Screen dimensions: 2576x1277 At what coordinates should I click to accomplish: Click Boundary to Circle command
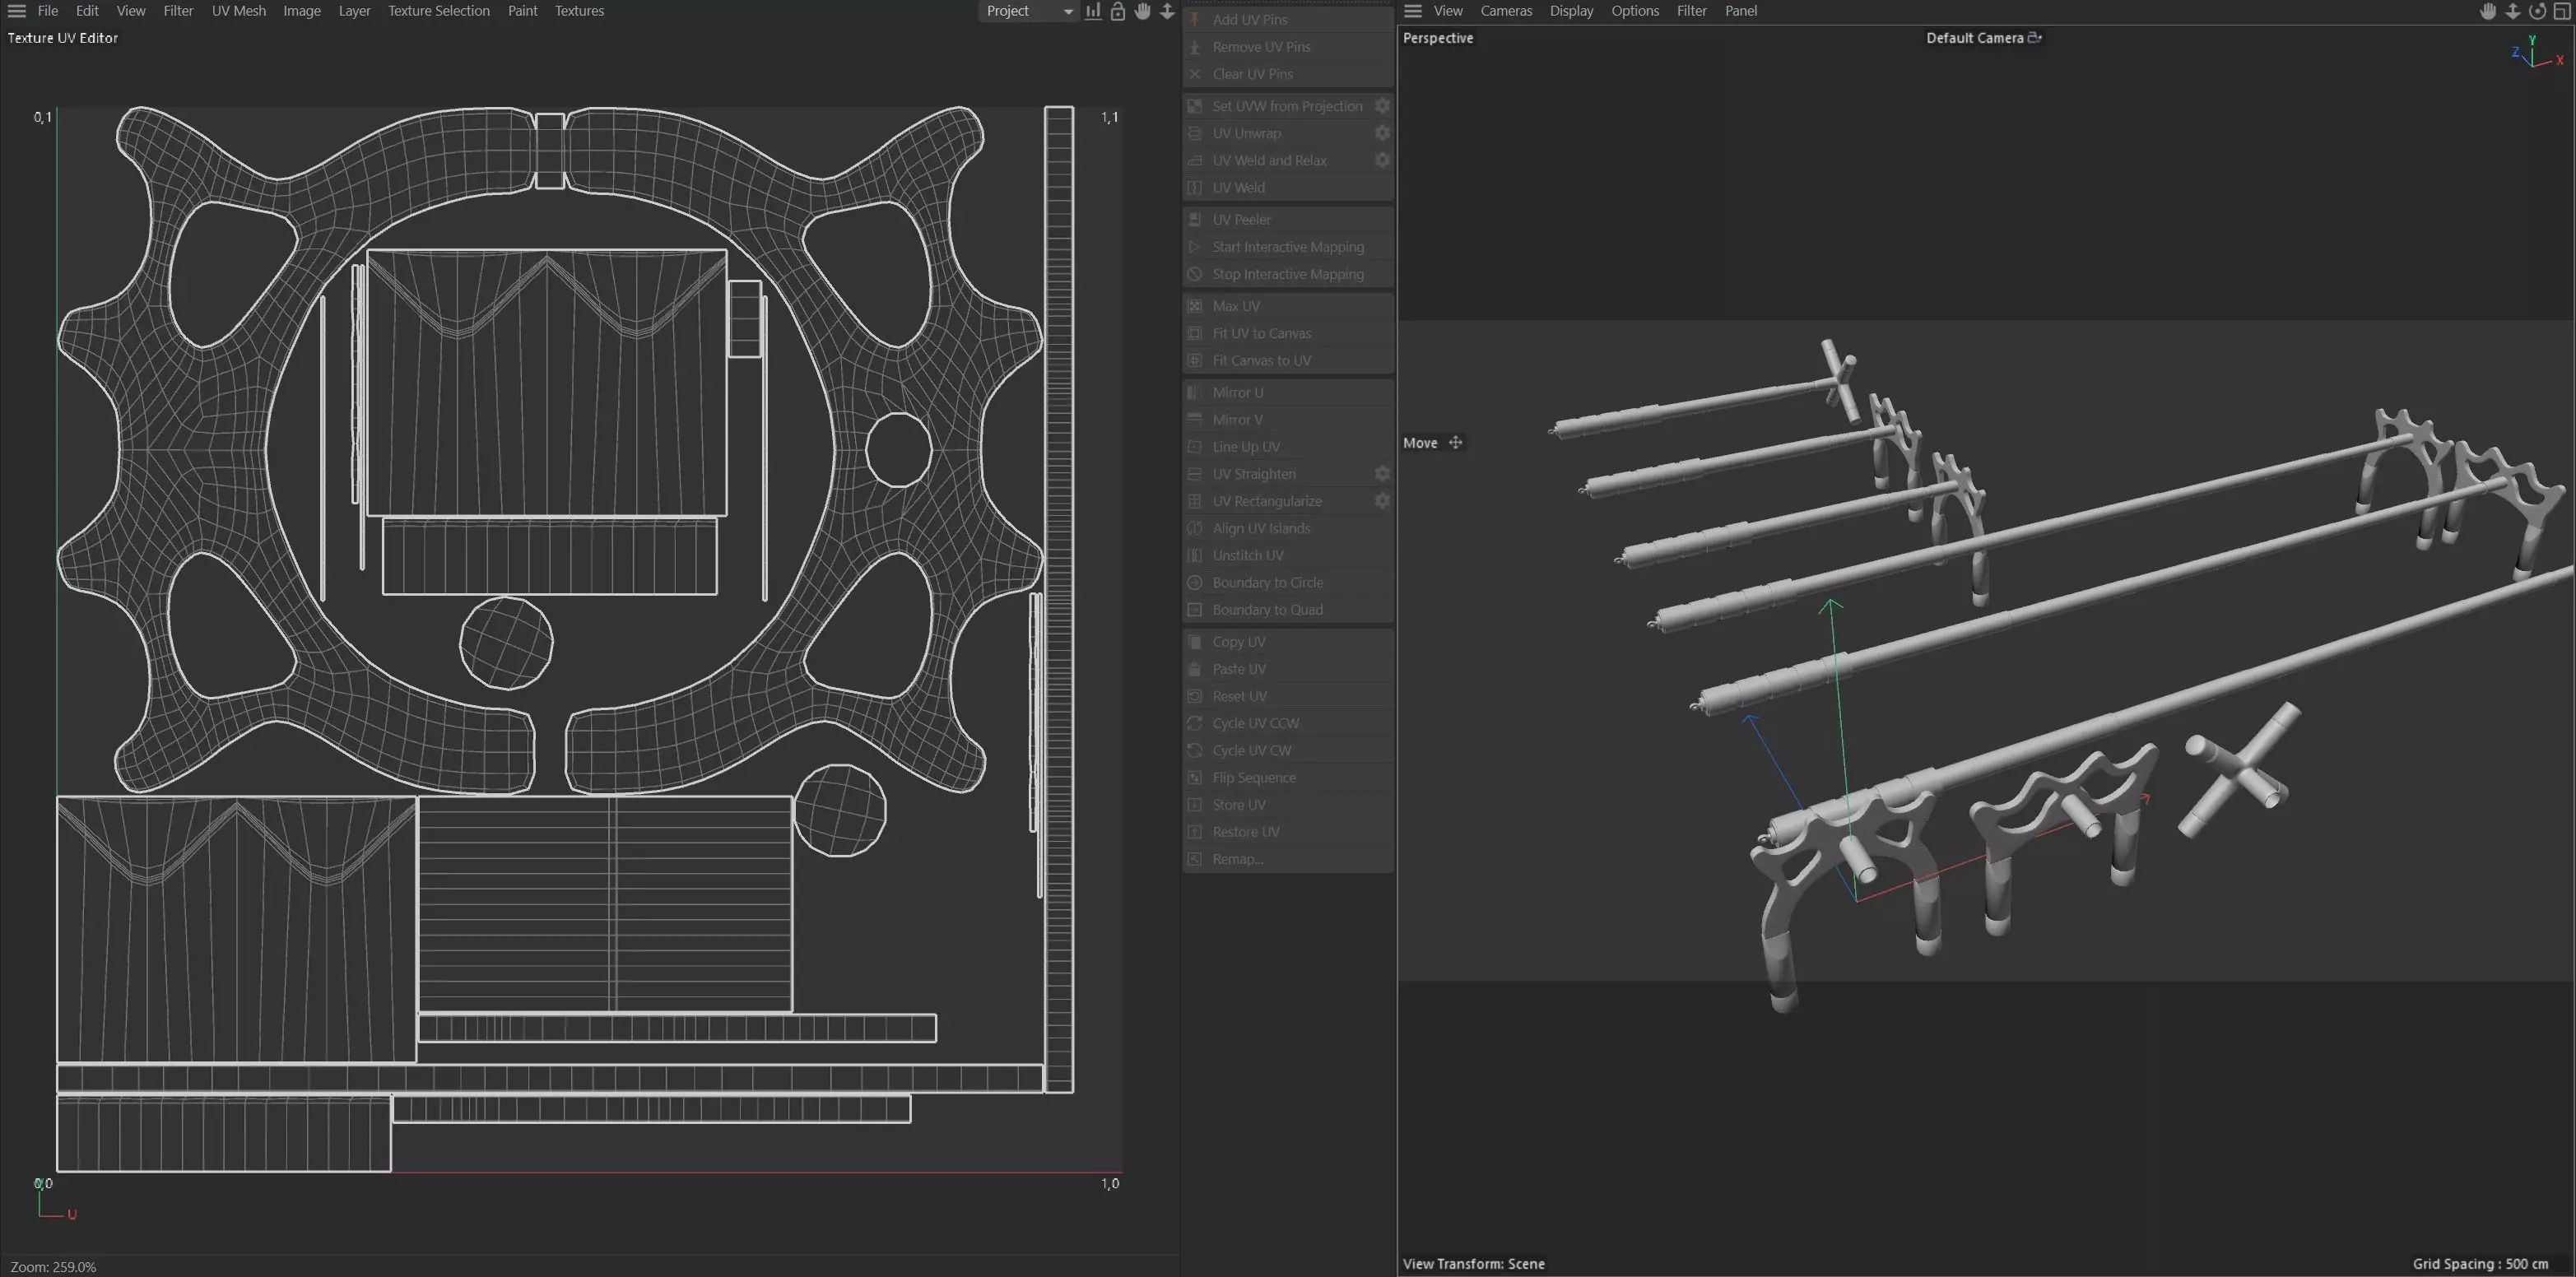coord(1267,583)
